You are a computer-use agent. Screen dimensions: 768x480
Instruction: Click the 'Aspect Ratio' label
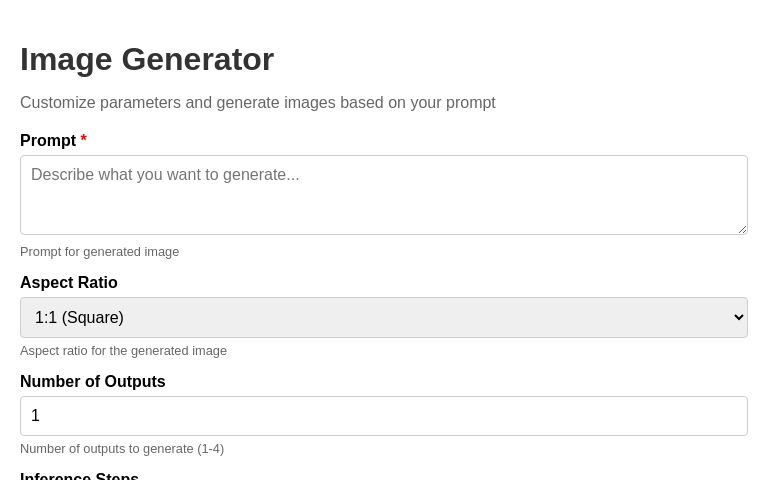point(69,283)
